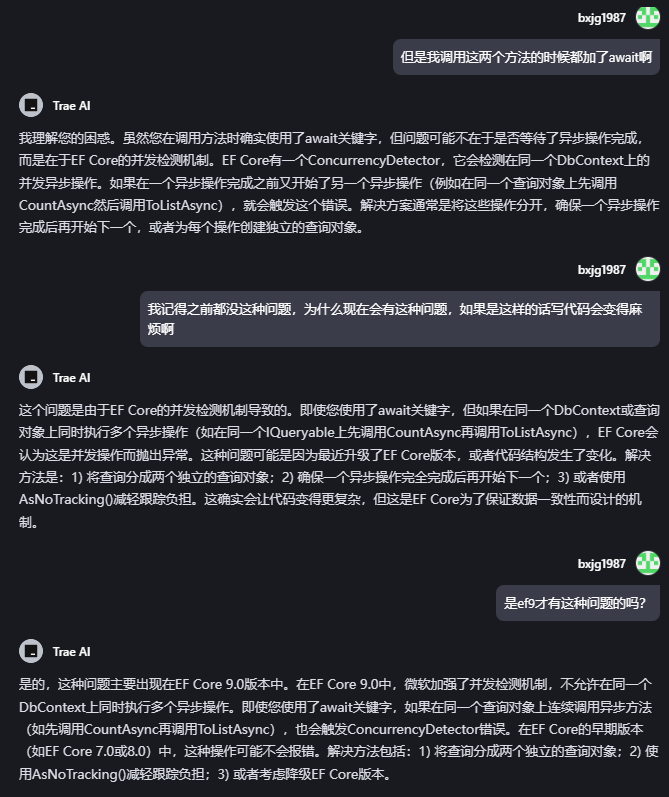Click the Trae AI name above '我理解您的困惑' reply
Viewport: 669px width, 797px height.
[72, 105]
